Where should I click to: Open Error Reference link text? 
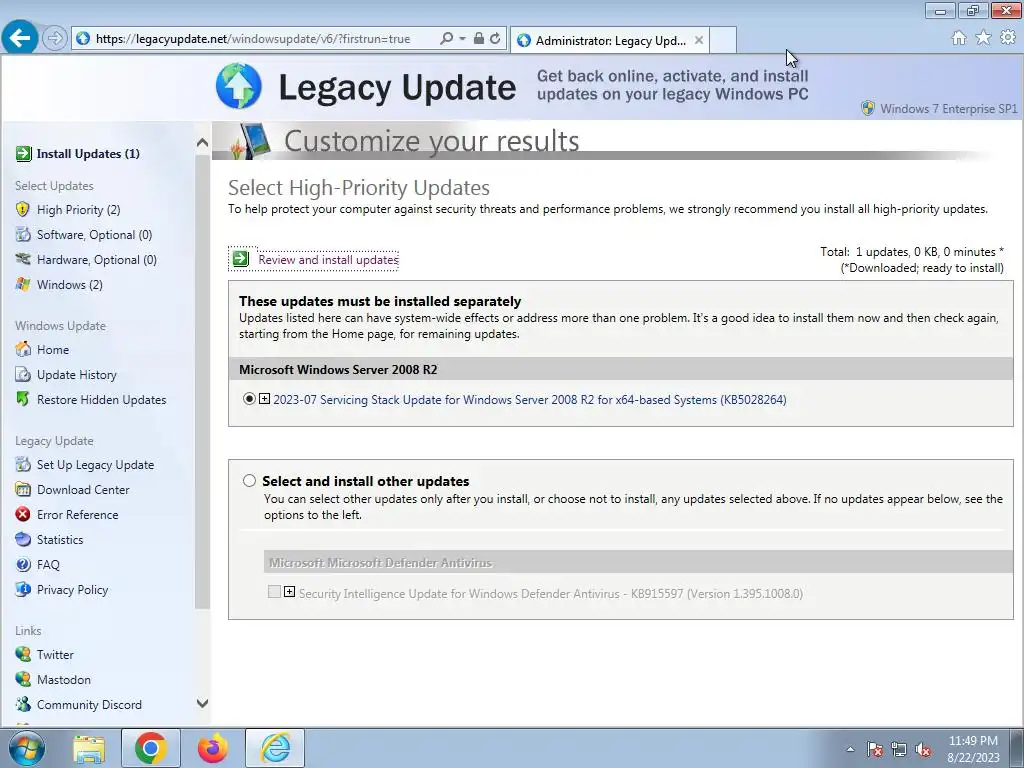[78, 515]
